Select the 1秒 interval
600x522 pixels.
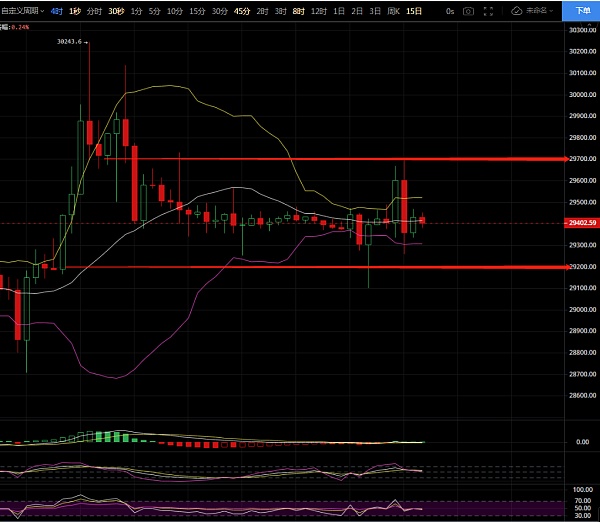[75, 10]
